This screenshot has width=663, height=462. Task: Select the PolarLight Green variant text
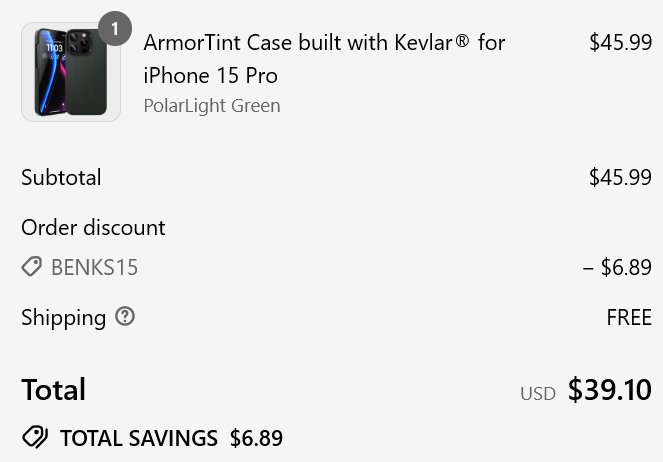pos(212,106)
